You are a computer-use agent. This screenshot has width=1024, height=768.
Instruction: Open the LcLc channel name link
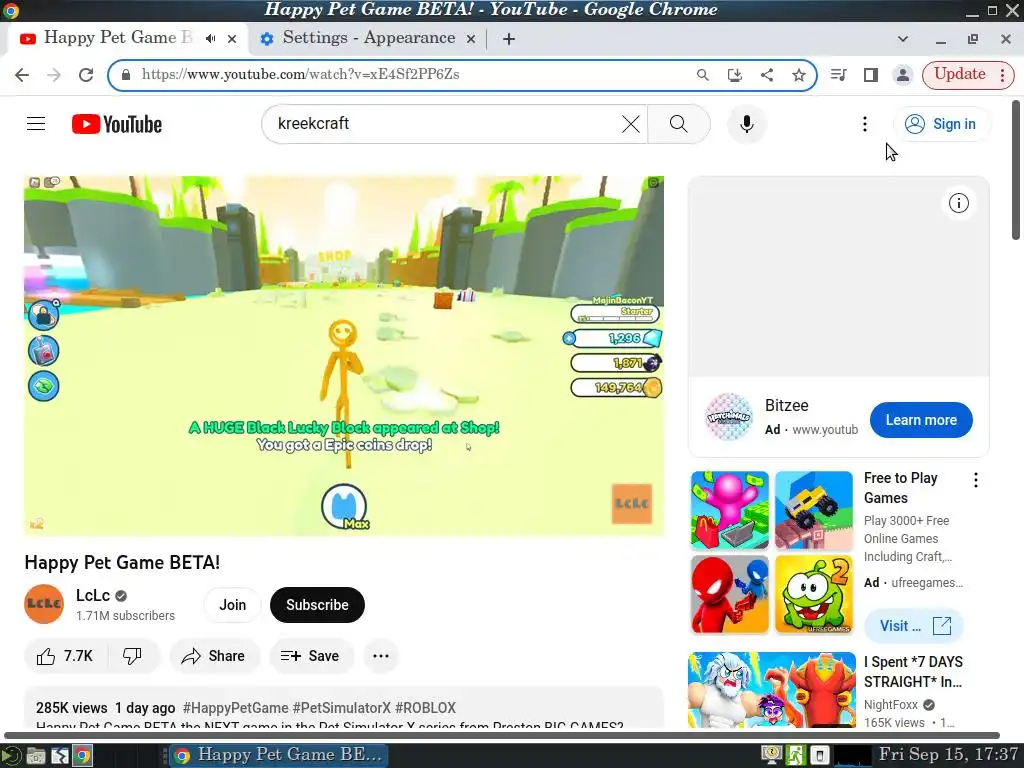pyautogui.click(x=93, y=595)
